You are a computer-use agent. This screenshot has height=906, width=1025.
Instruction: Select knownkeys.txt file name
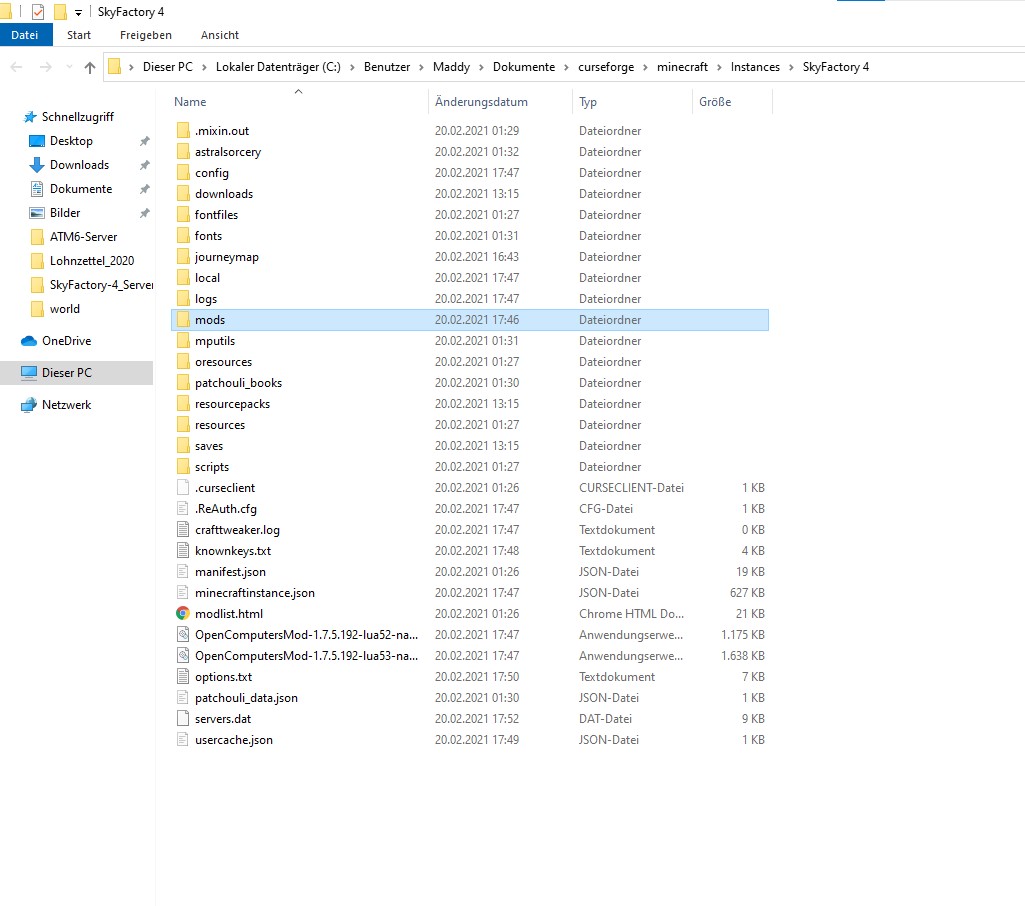233,551
